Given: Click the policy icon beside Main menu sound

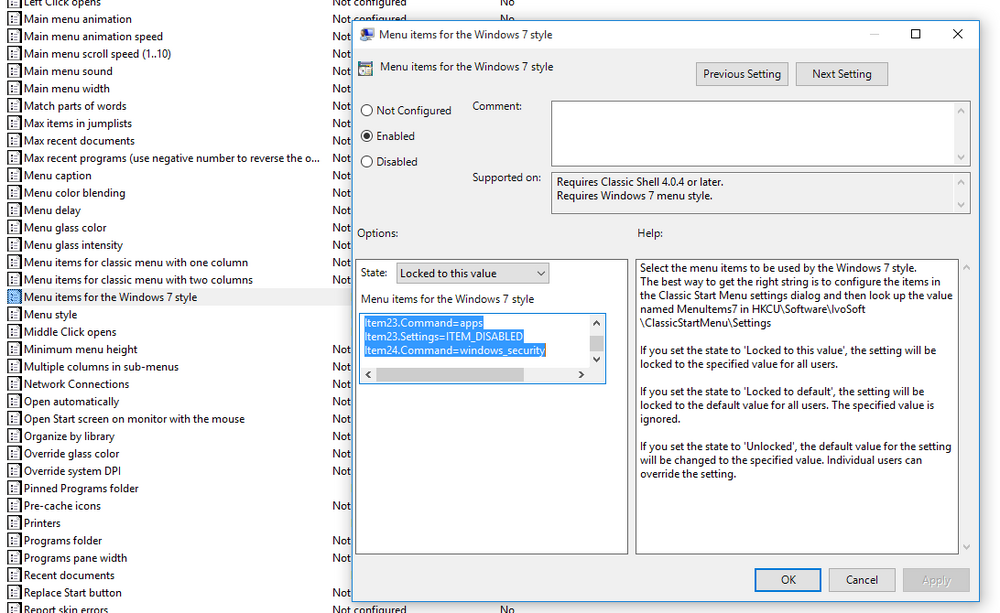Looking at the screenshot, I should [14, 71].
